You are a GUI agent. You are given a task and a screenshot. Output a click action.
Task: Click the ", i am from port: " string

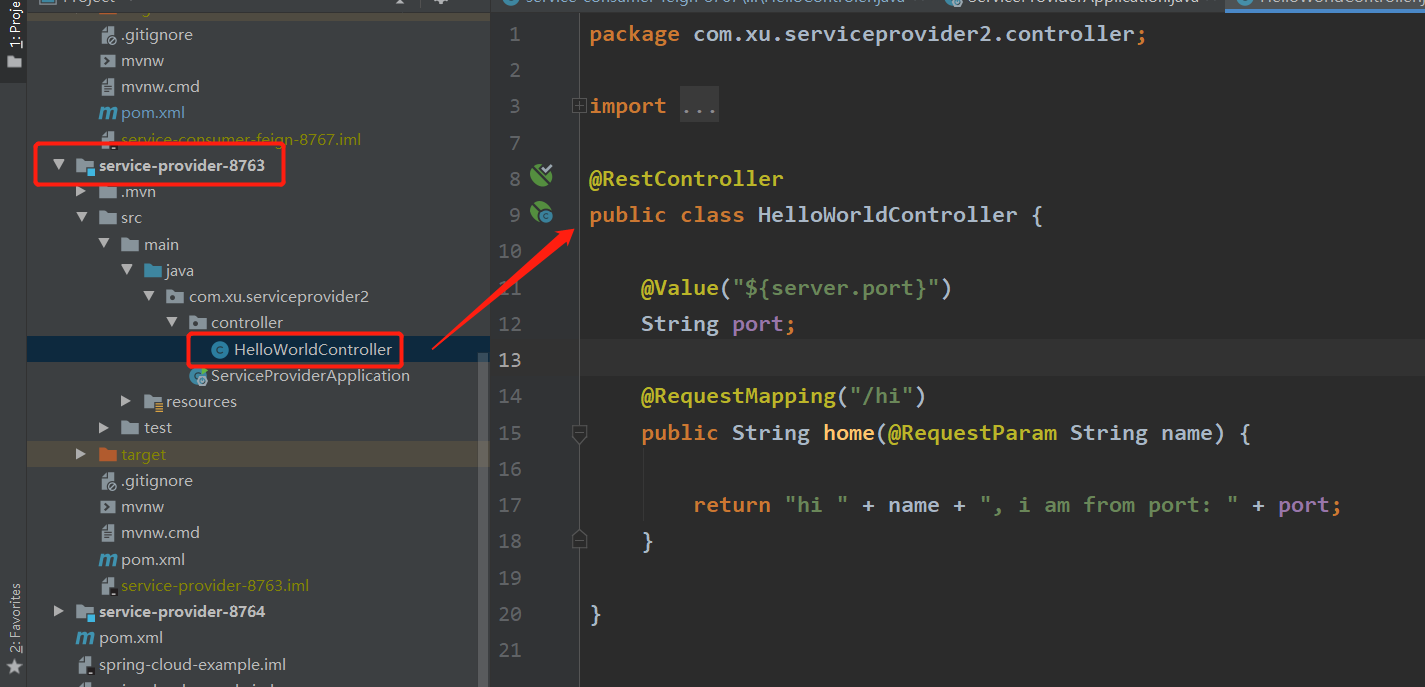1108,505
